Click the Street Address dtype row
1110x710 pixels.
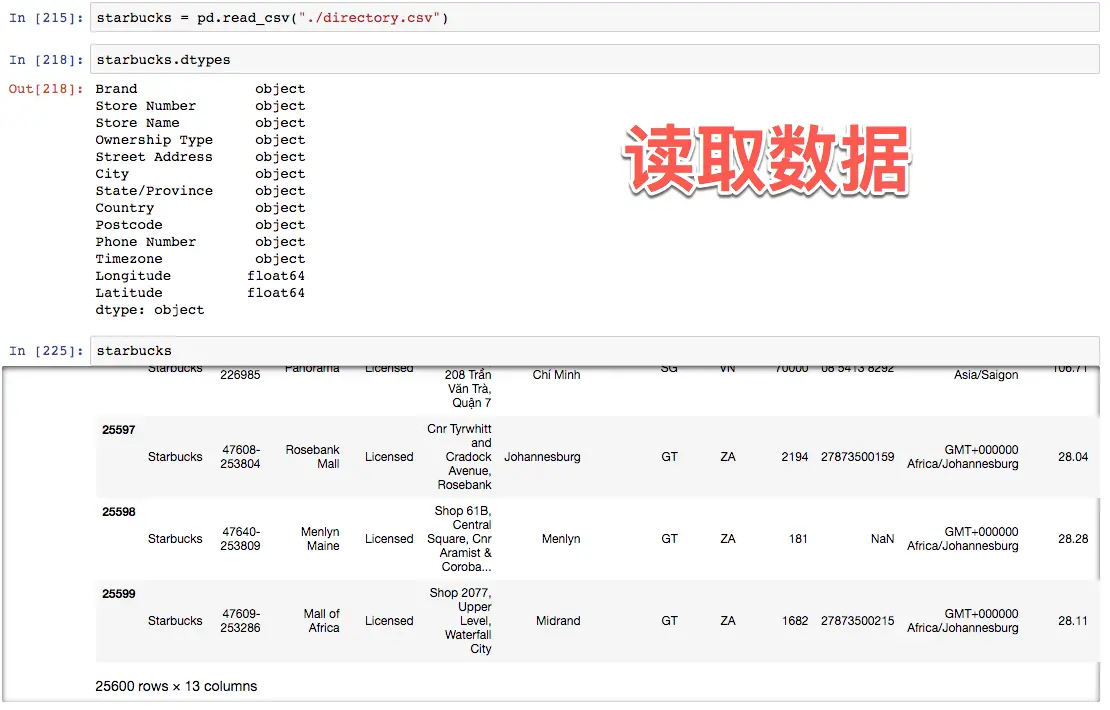click(200, 156)
